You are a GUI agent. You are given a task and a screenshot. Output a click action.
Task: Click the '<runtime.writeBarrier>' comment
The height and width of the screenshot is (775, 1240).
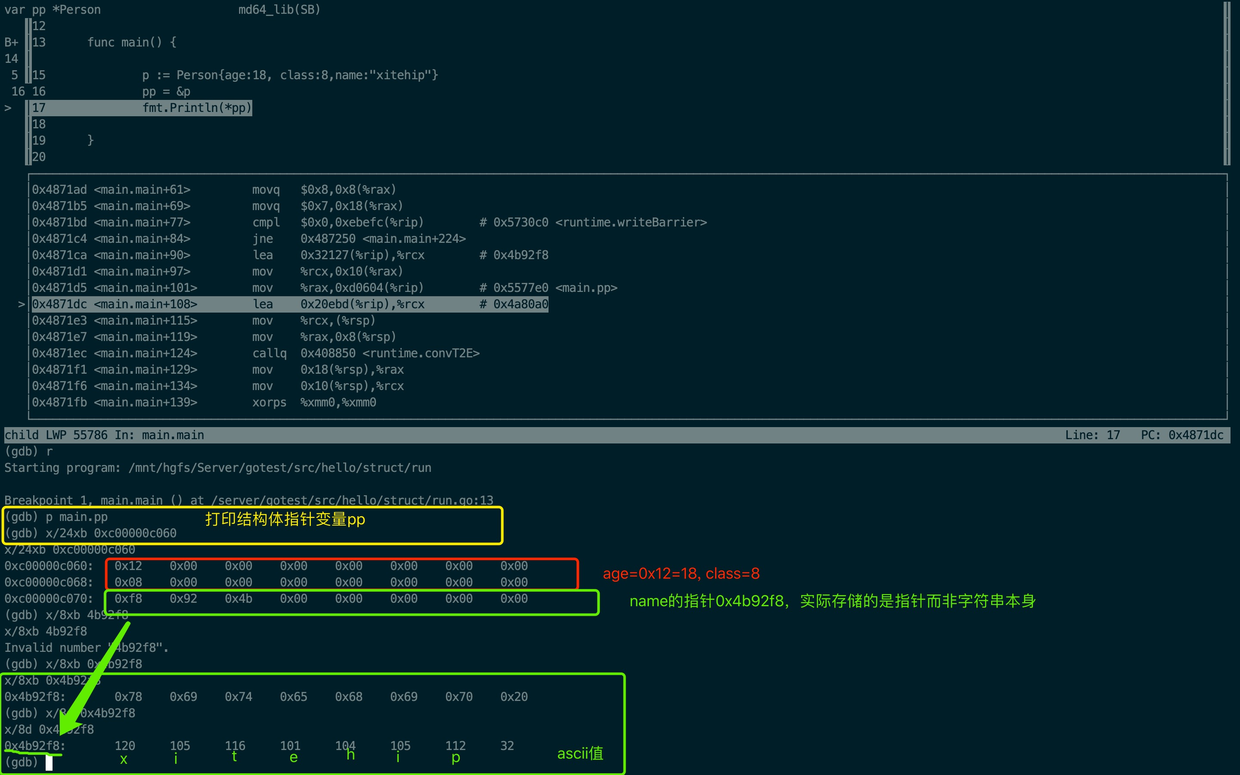pos(631,222)
